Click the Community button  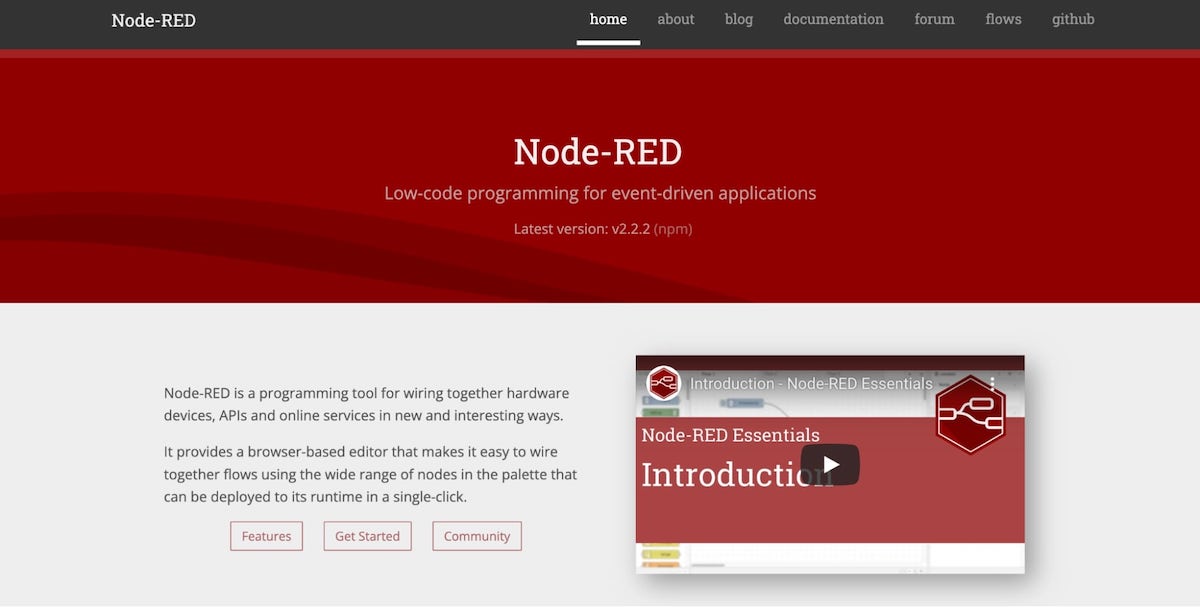477,536
